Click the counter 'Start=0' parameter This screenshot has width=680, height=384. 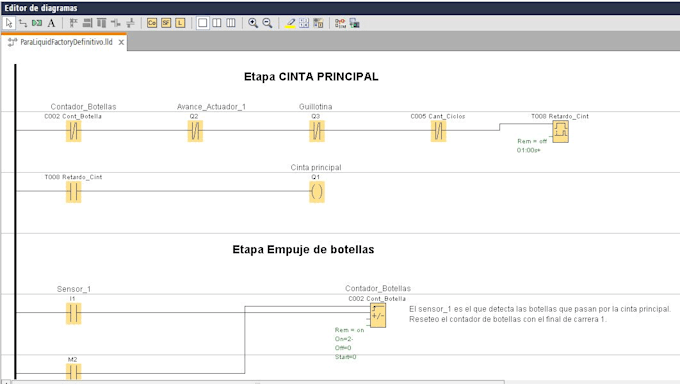coord(345,357)
